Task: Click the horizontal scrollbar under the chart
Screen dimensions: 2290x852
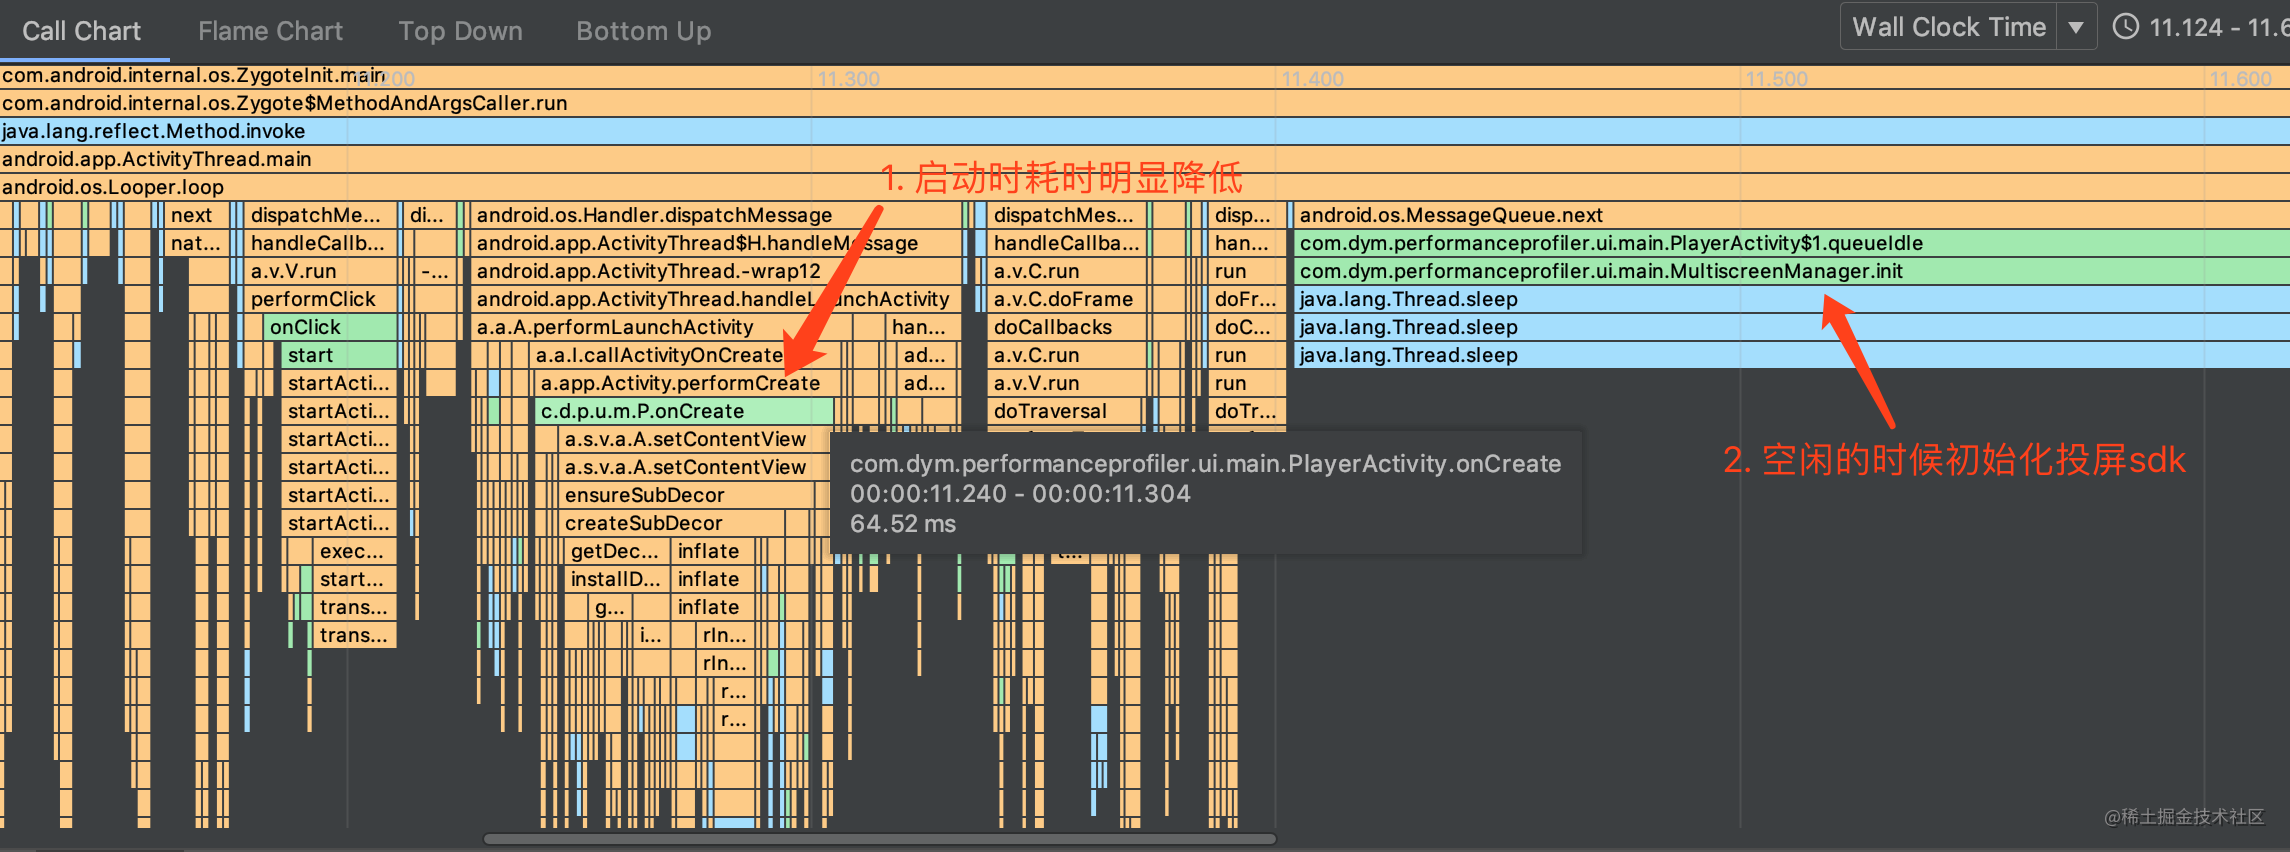Action: tap(880, 839)
